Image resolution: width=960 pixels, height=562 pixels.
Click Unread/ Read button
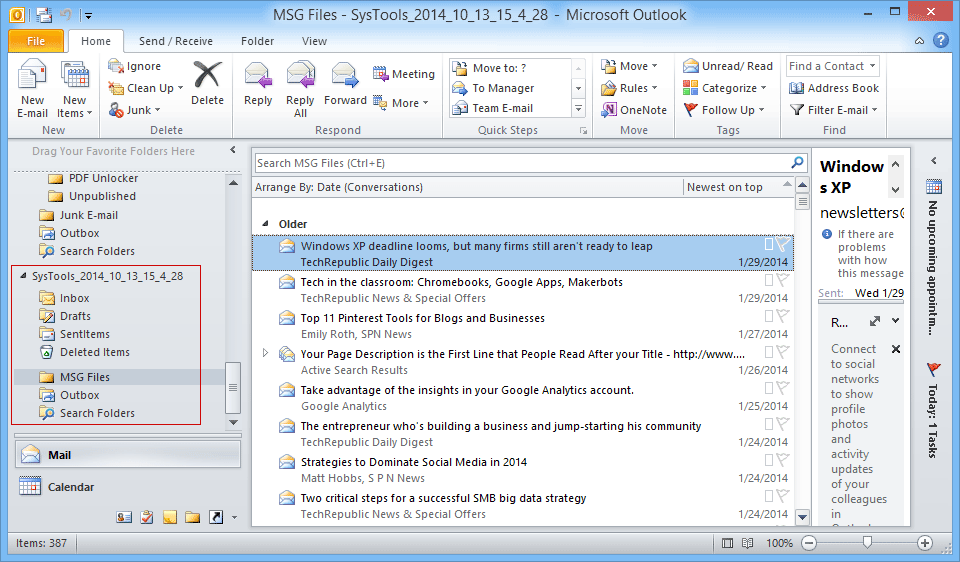click(728, 66)
